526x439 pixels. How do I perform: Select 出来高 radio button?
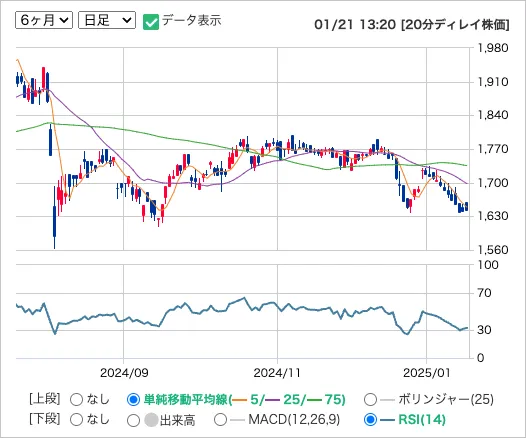pyautogui.click(x=133, y=420)
